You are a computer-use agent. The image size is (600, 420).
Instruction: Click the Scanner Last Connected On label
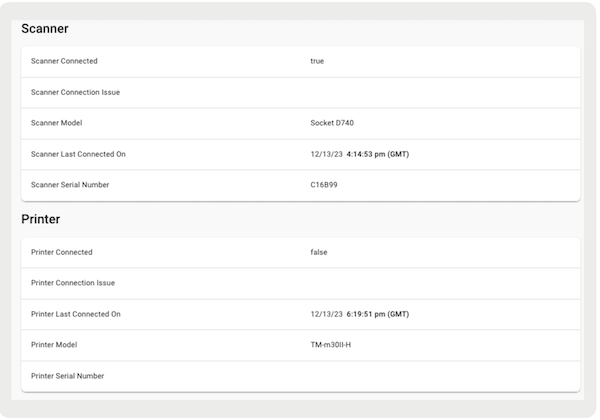78,154
